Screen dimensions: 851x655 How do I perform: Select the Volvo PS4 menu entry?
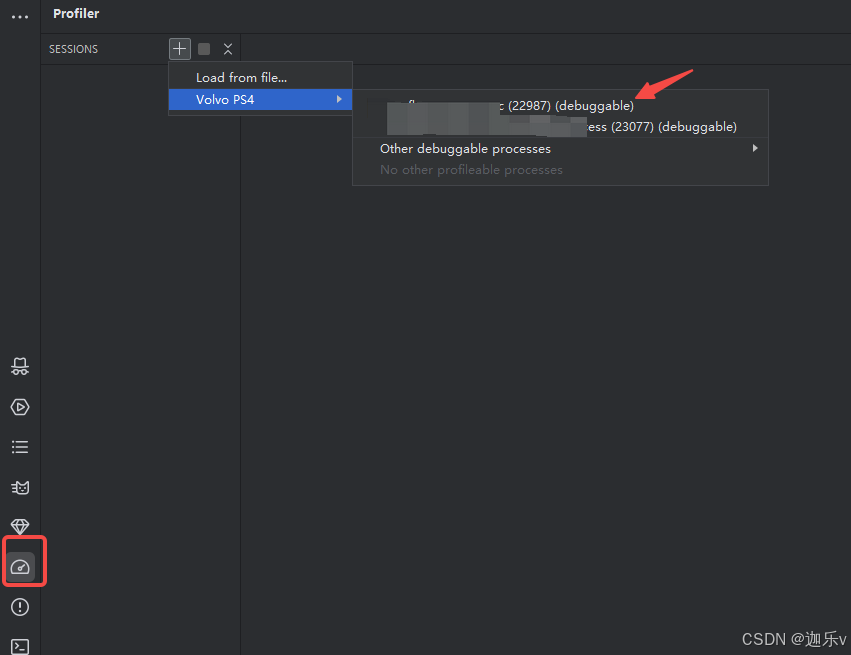pyautogui.click(x=222, y=99)
